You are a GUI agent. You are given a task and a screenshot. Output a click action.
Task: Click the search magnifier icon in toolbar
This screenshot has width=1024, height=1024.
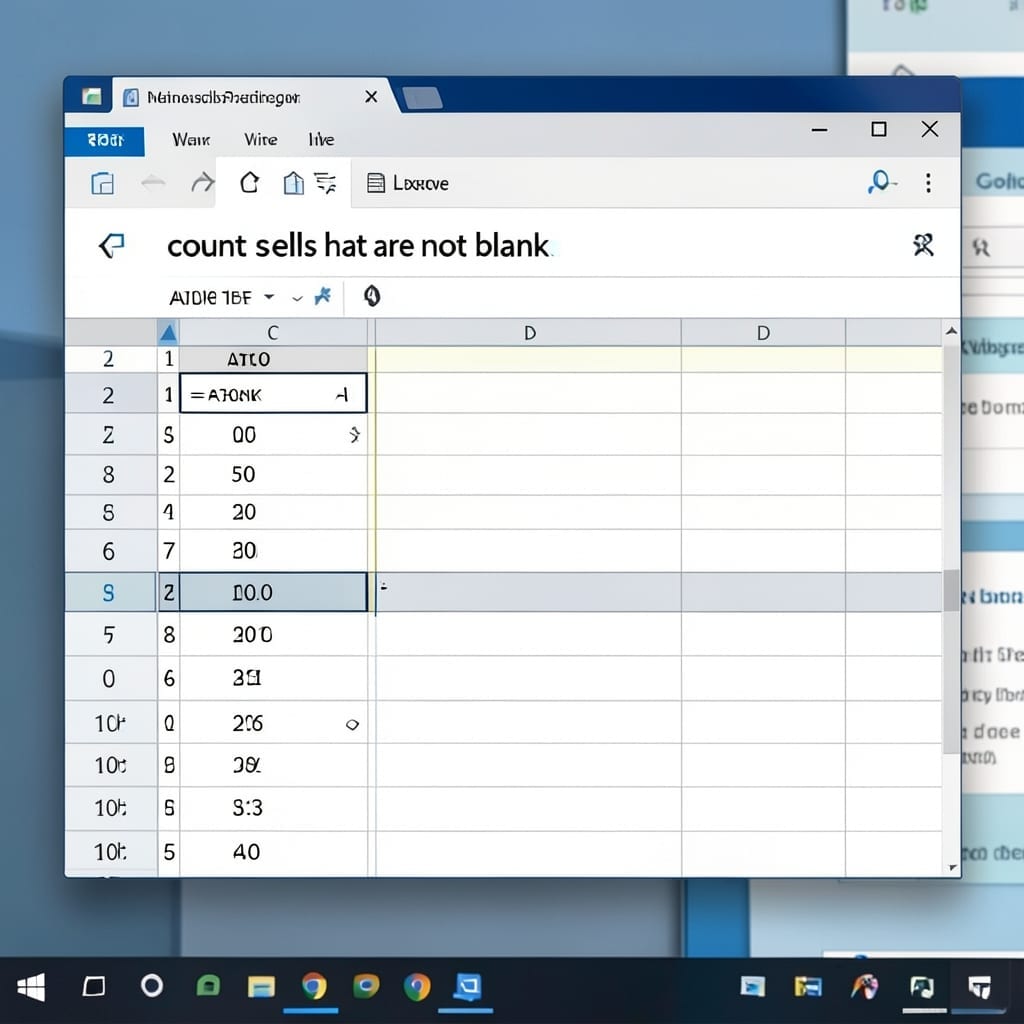(881, 182)
